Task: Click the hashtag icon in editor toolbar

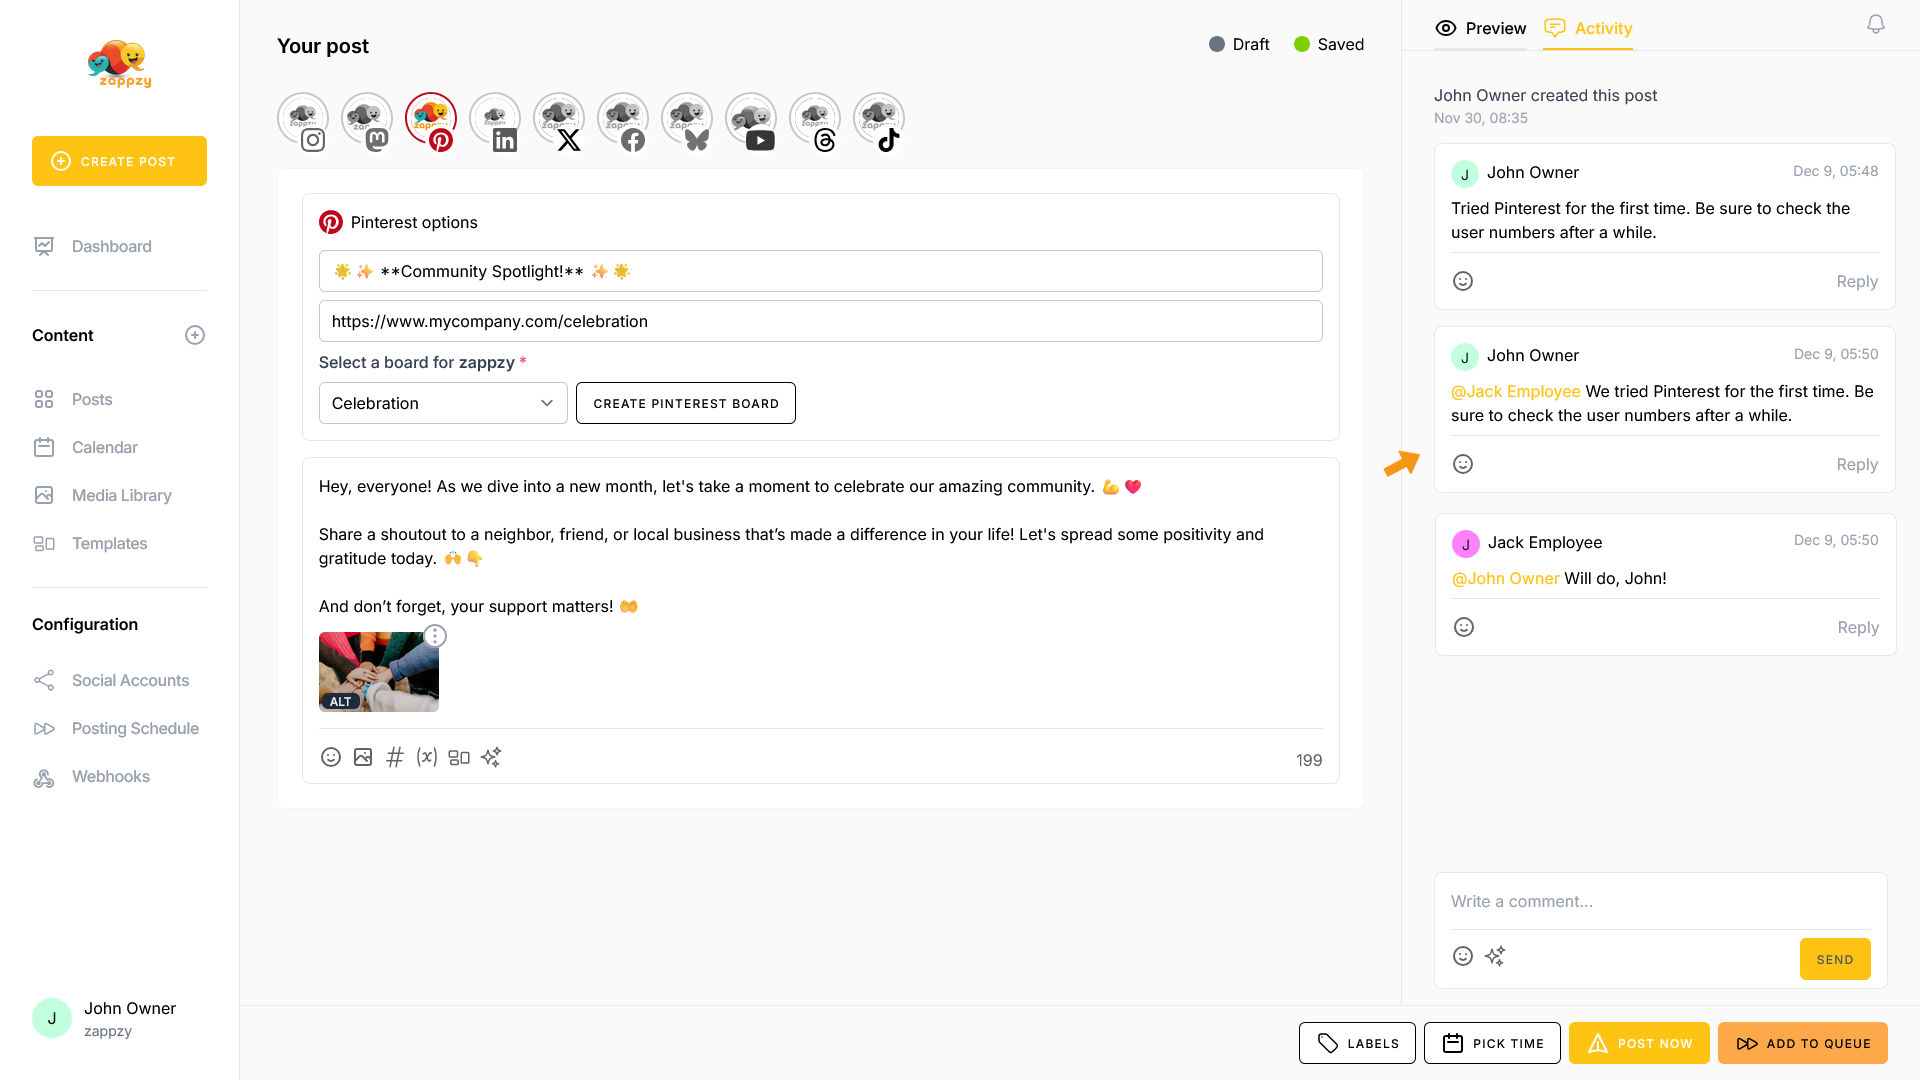Action: coord(395,757)
